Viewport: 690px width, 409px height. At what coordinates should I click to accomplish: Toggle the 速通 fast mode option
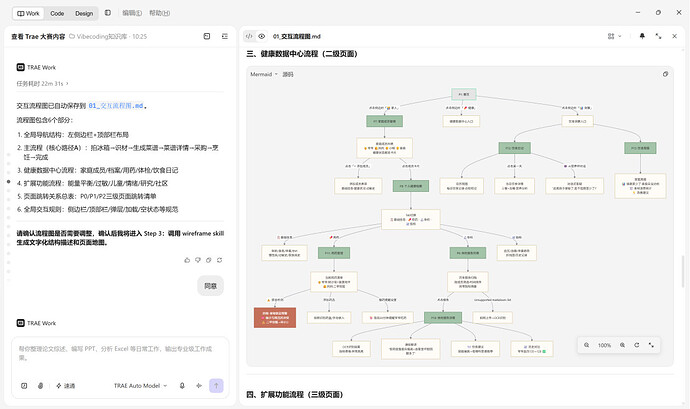point(66,386)
